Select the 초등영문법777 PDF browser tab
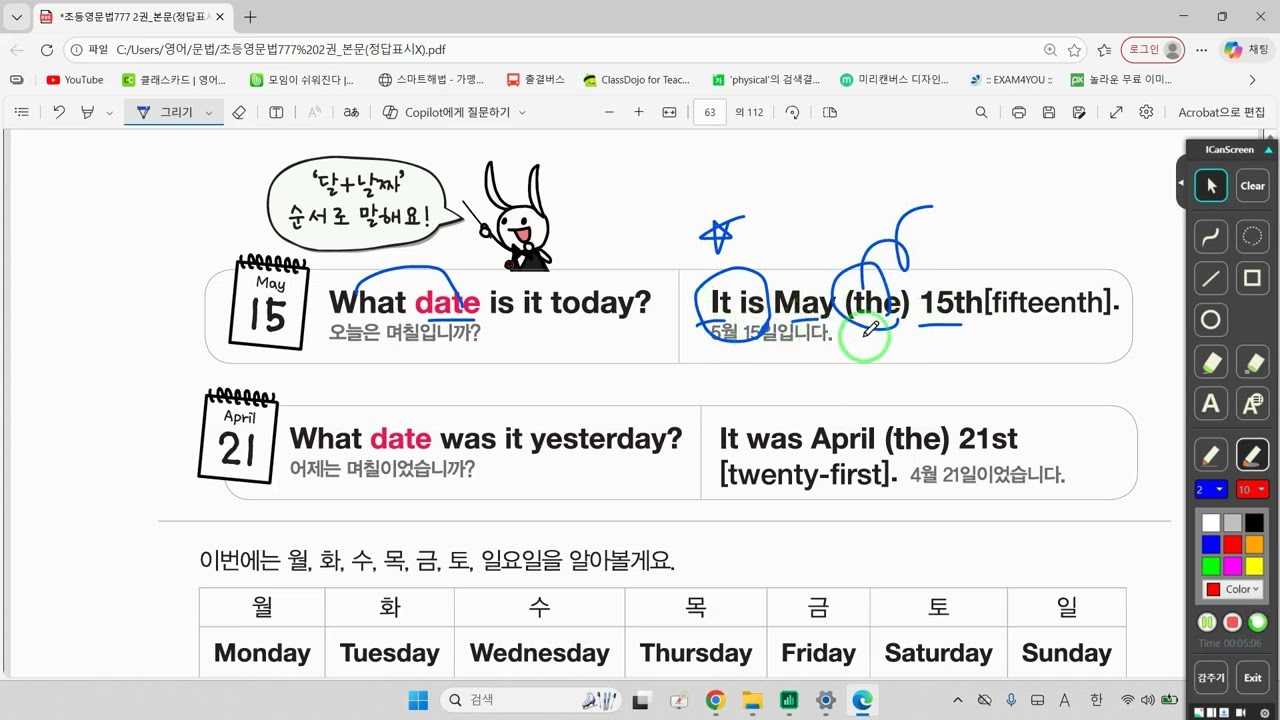Screen dimensions: 1280x720 [x=135, y=17]
